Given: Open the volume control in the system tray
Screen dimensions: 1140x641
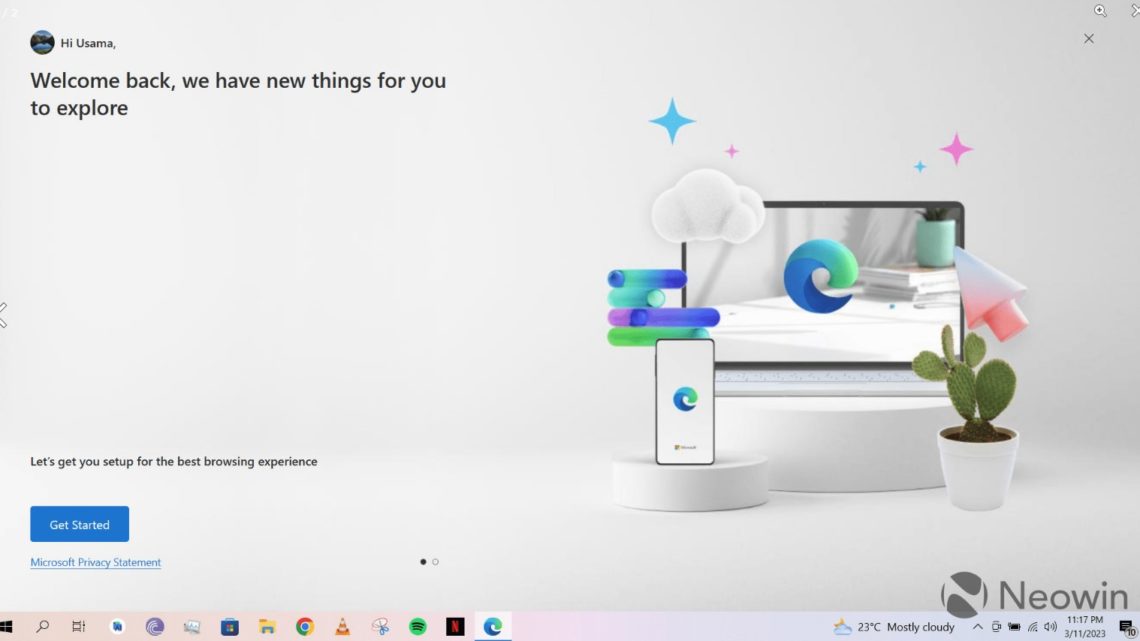Looking at the screenshot, I should coord(1049,627).
